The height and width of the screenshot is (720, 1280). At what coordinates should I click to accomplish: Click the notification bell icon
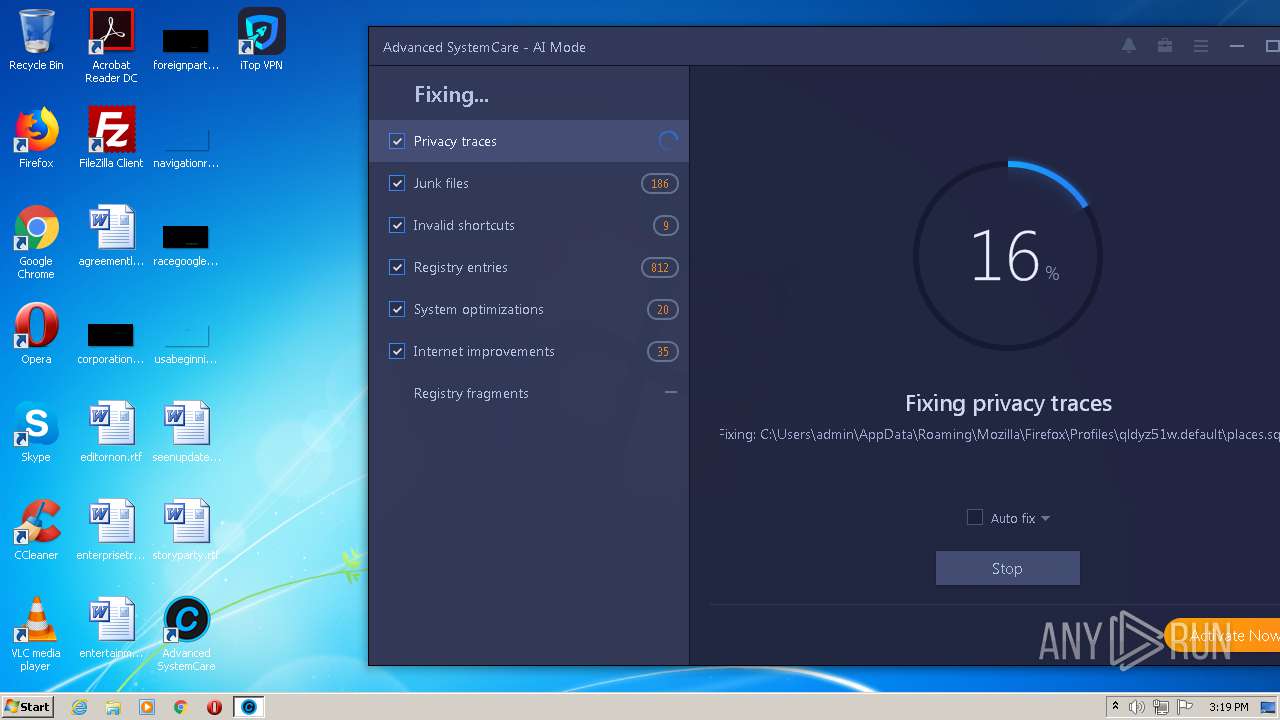tap(1129, 46)
